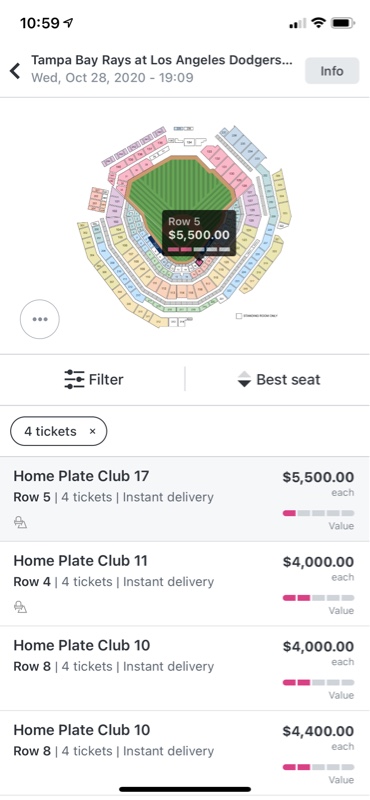Select Home Plate Club 10 $4,400.00 listing
Viewport: 370px width, 800px height.
point(185,754)
